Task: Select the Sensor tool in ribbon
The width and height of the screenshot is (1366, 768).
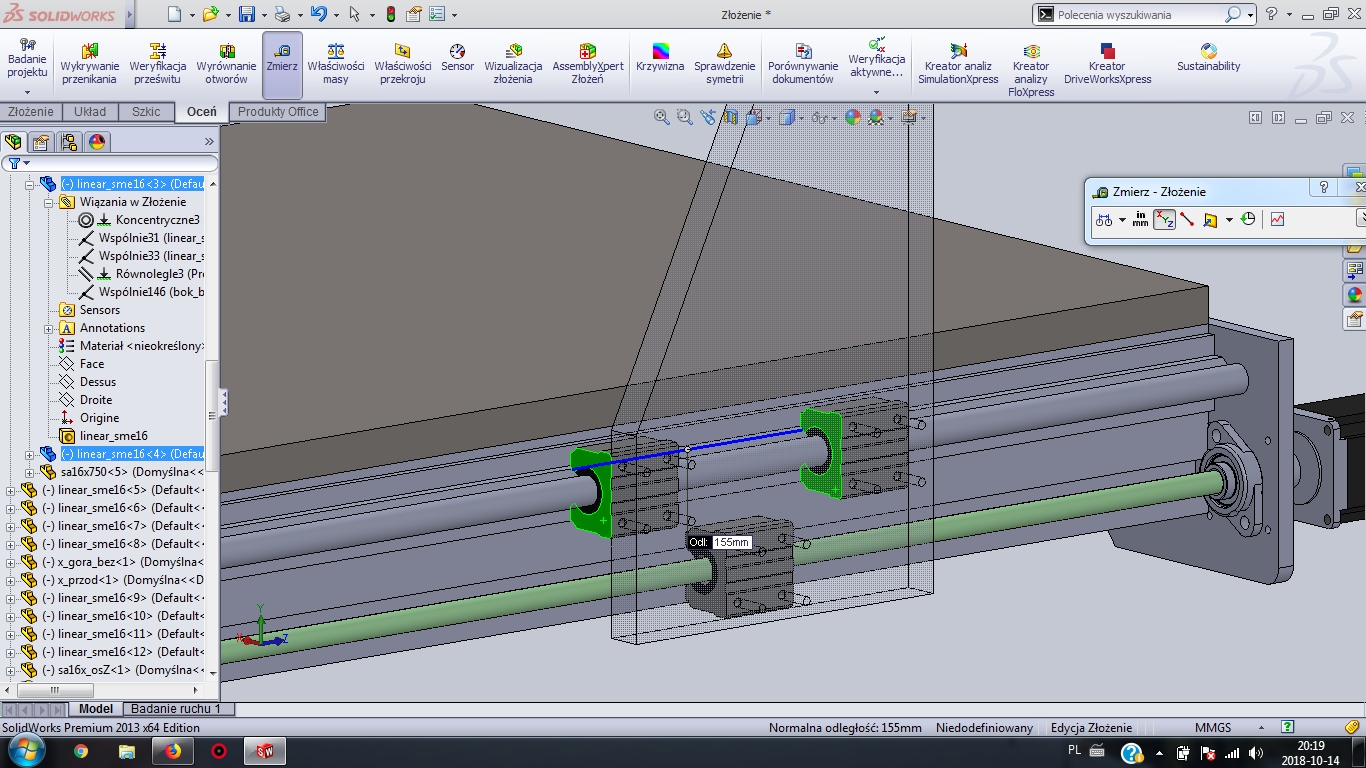Action: pos(457,58)
